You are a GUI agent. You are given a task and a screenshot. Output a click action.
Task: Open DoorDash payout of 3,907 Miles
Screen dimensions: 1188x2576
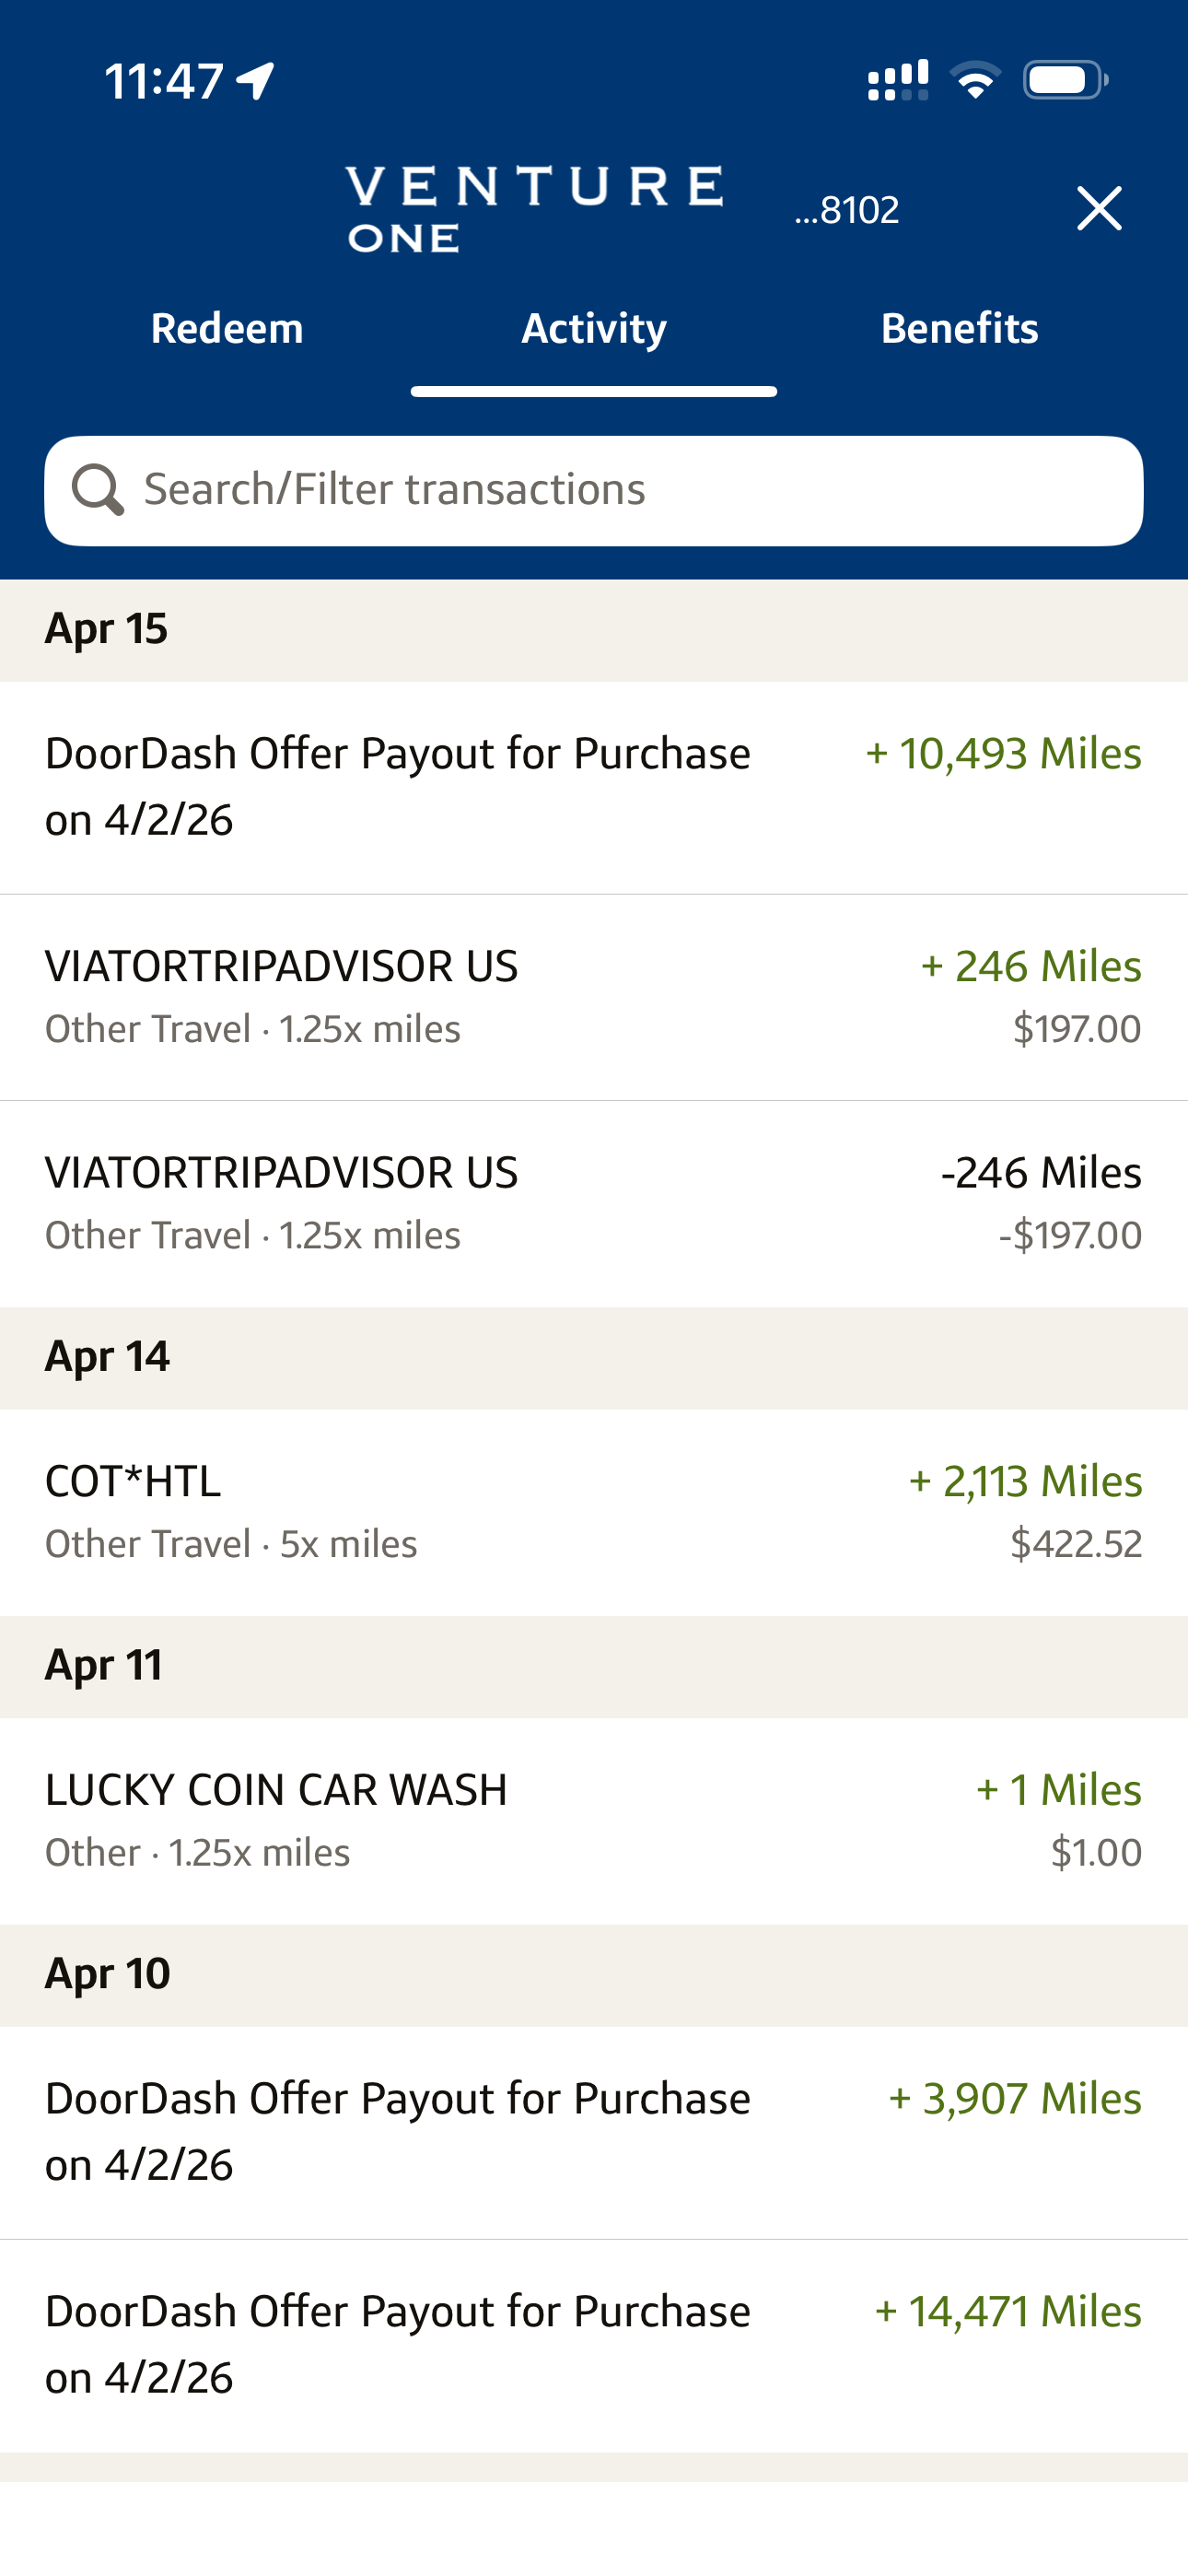(x=594, y=2131)
